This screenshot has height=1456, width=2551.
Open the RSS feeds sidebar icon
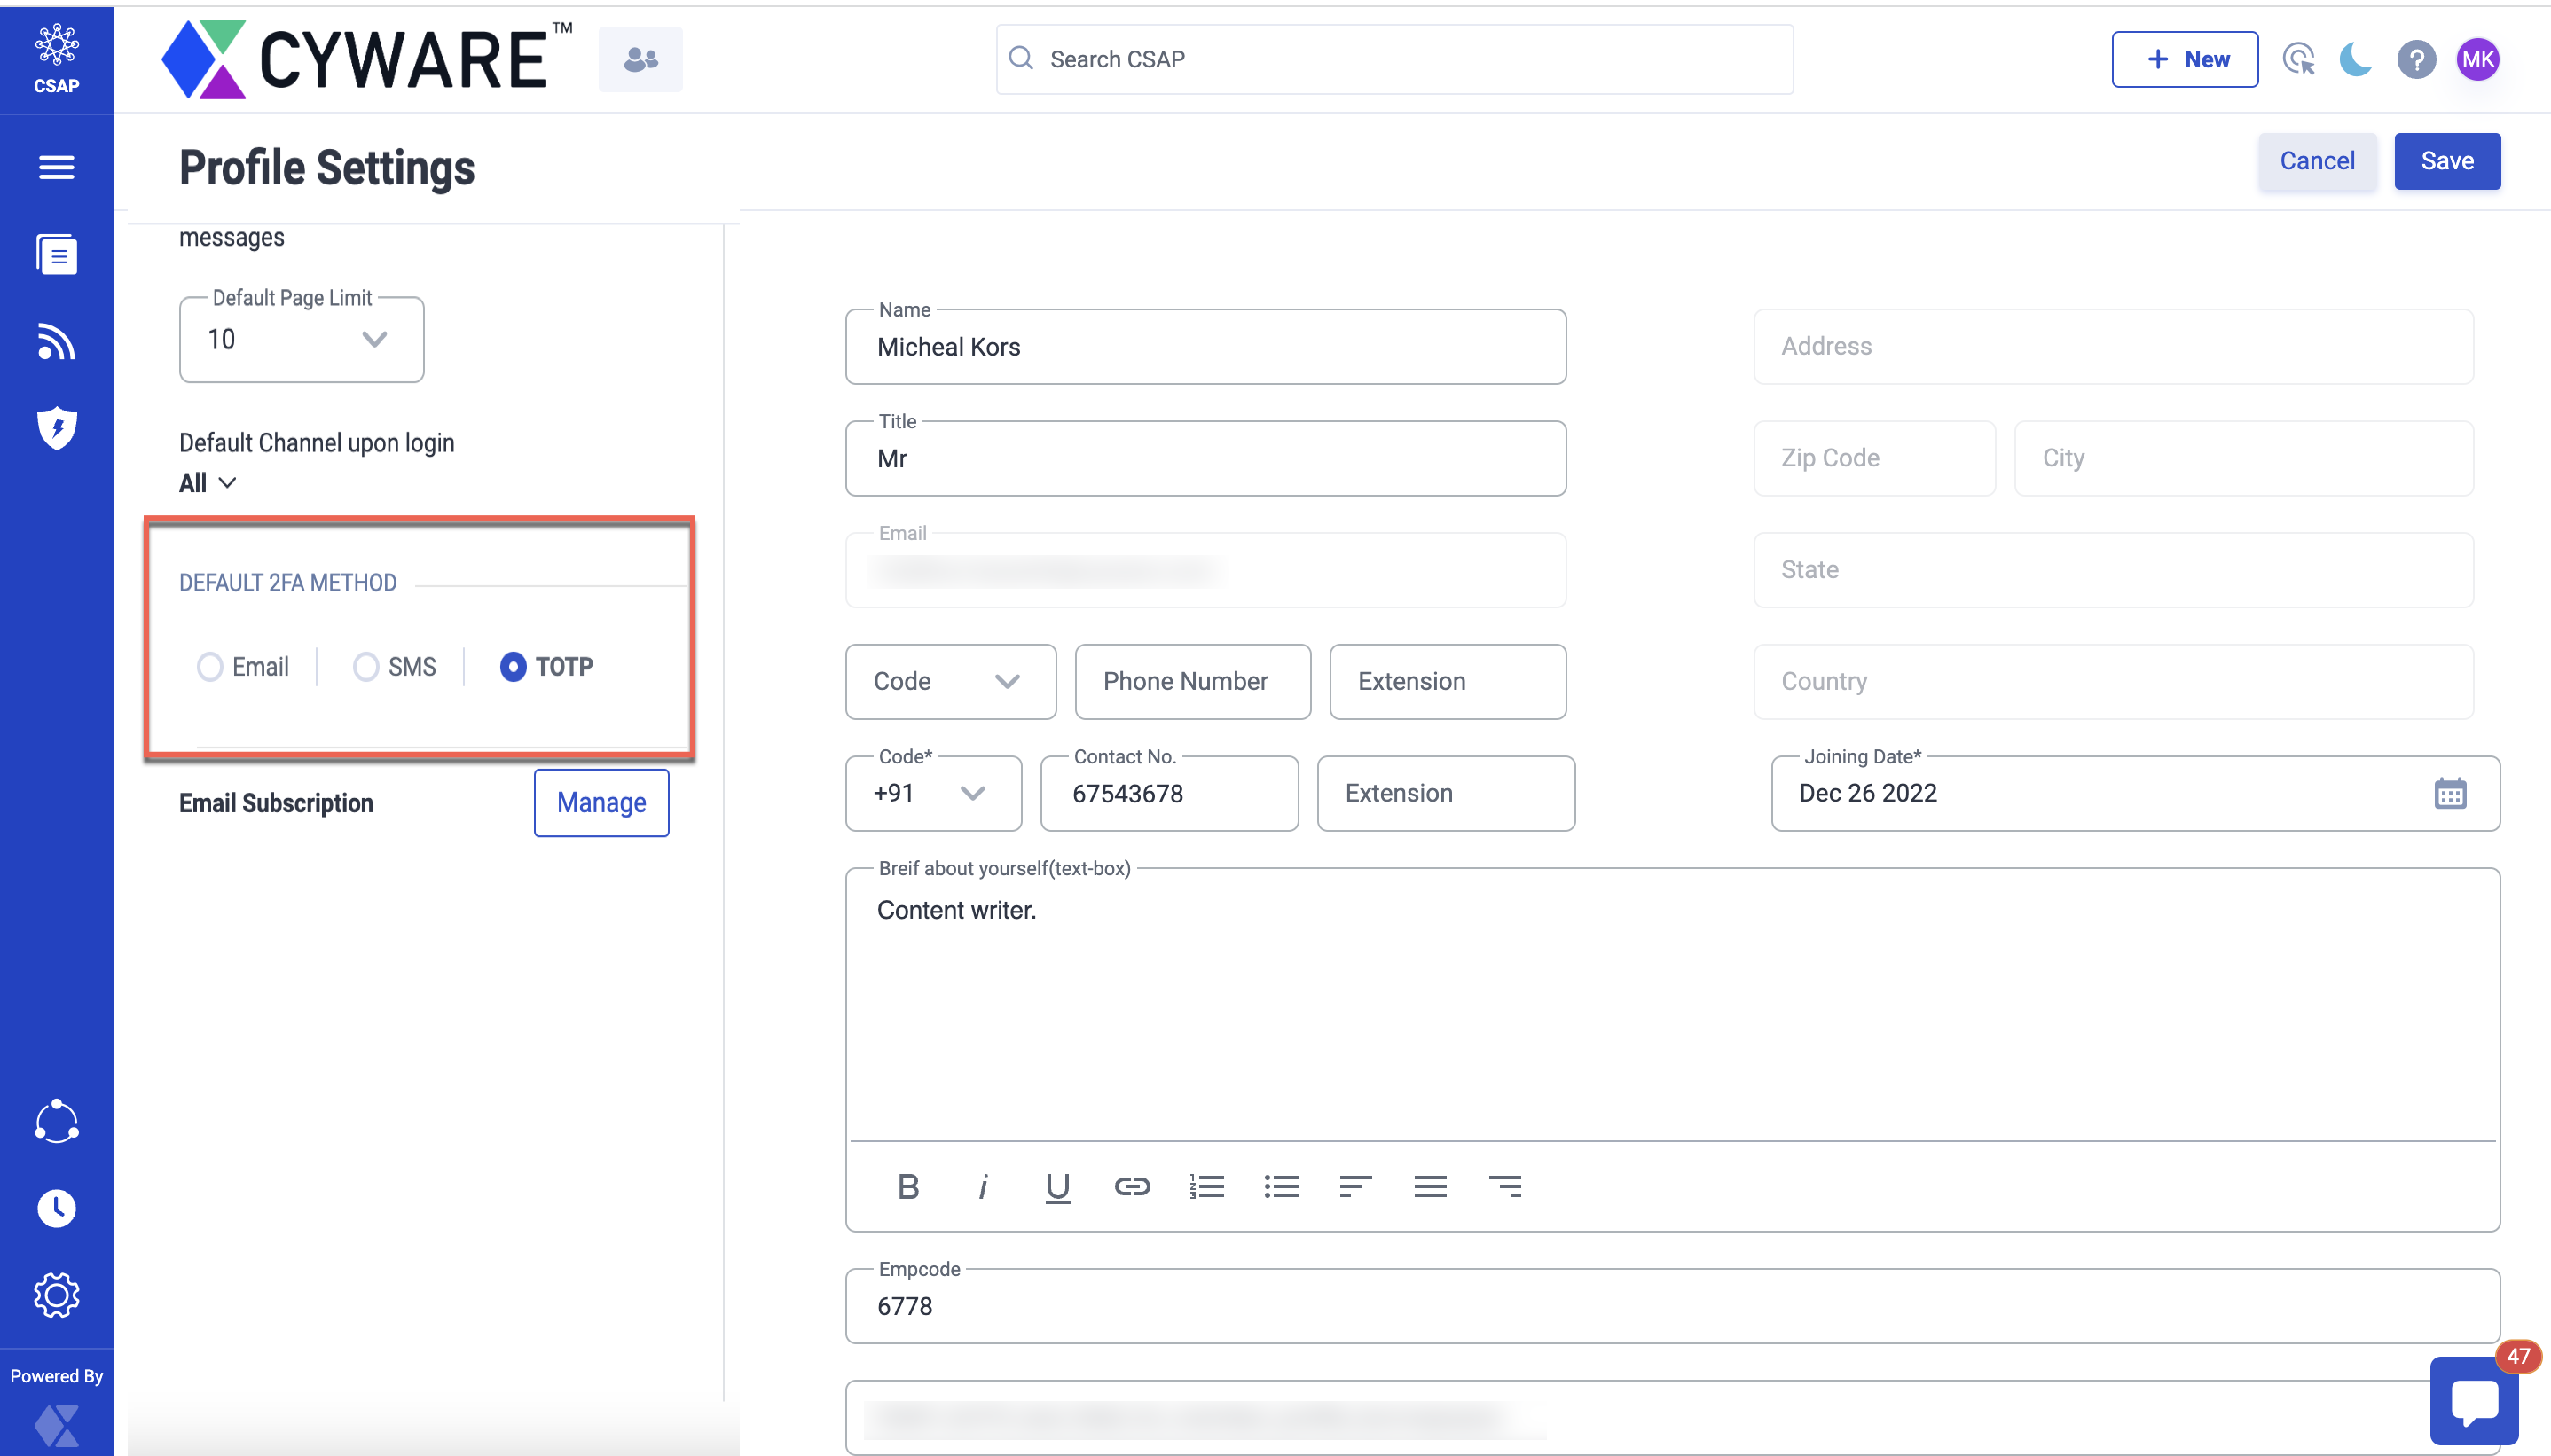click(56, 341)
